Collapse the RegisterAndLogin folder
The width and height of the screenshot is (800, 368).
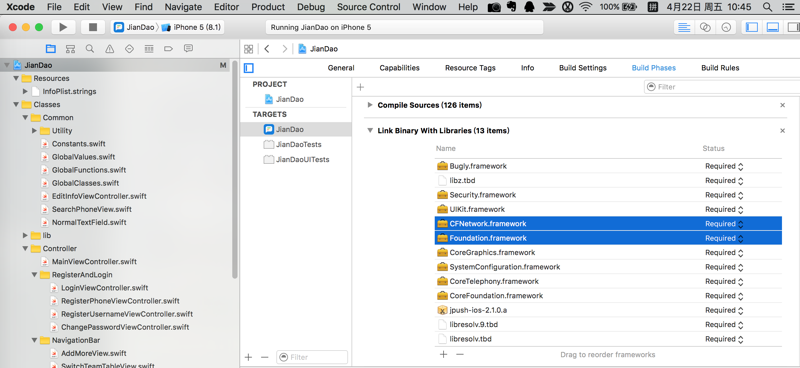pyautogui.click(x=34, y=275)
